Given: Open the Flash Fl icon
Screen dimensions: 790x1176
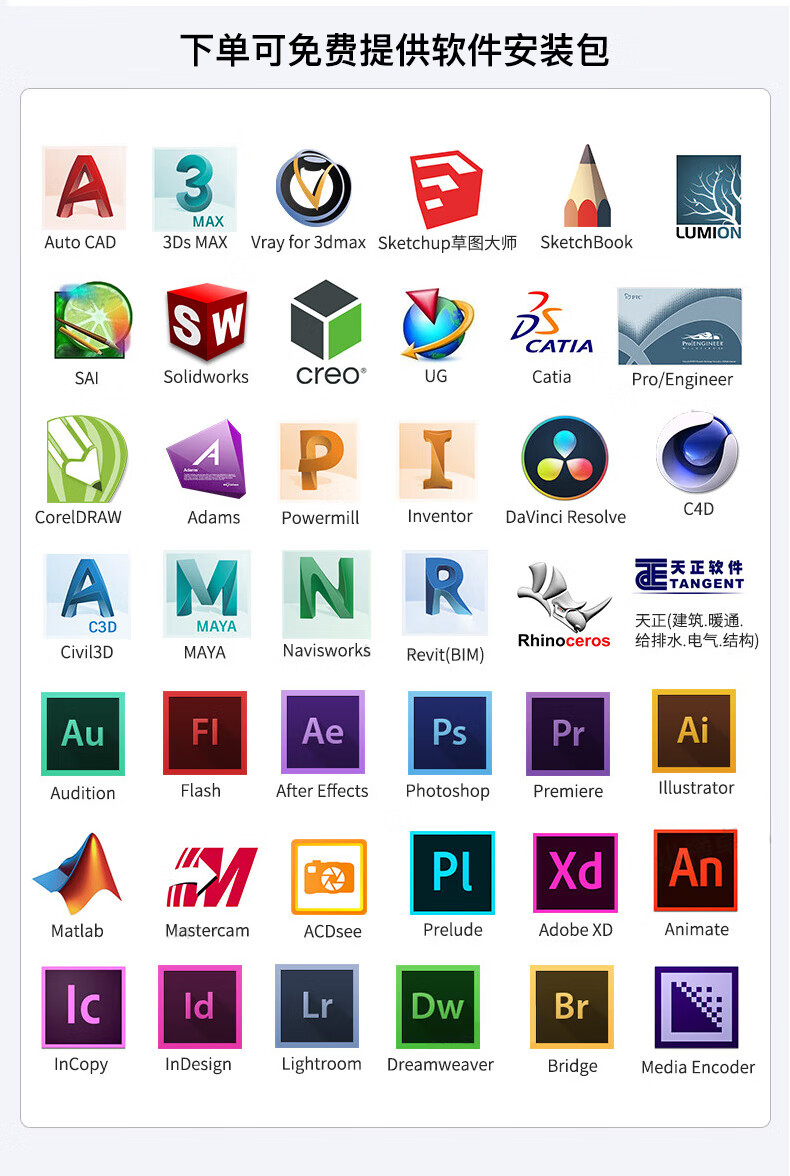Looking at the screenshot, I should click(205, 733).
